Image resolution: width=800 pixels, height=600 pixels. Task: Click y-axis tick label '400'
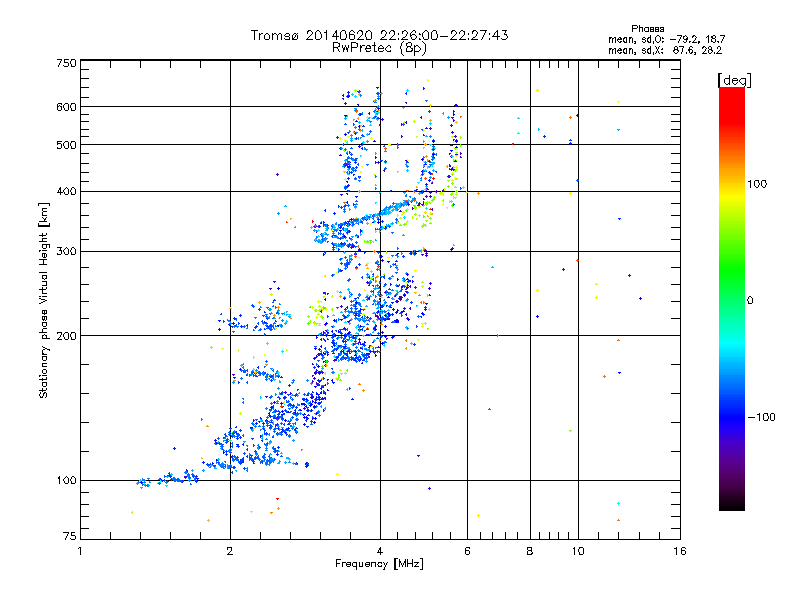point(66,191)
